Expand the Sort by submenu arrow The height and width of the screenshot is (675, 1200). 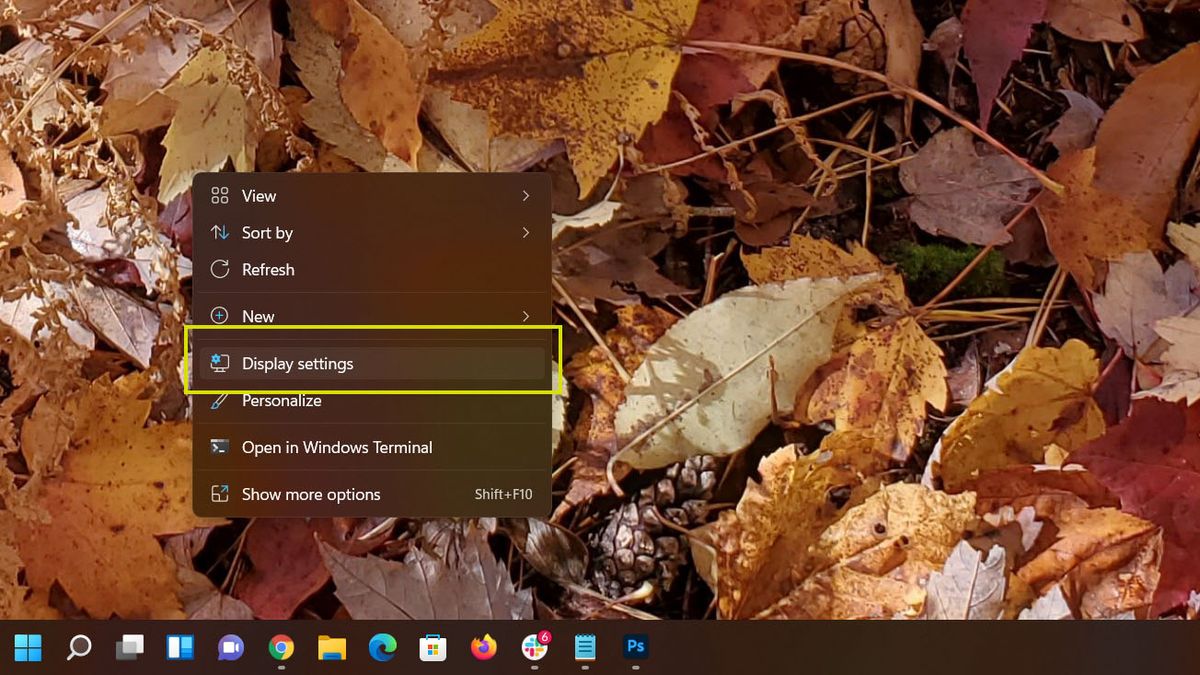pos(526,233)
